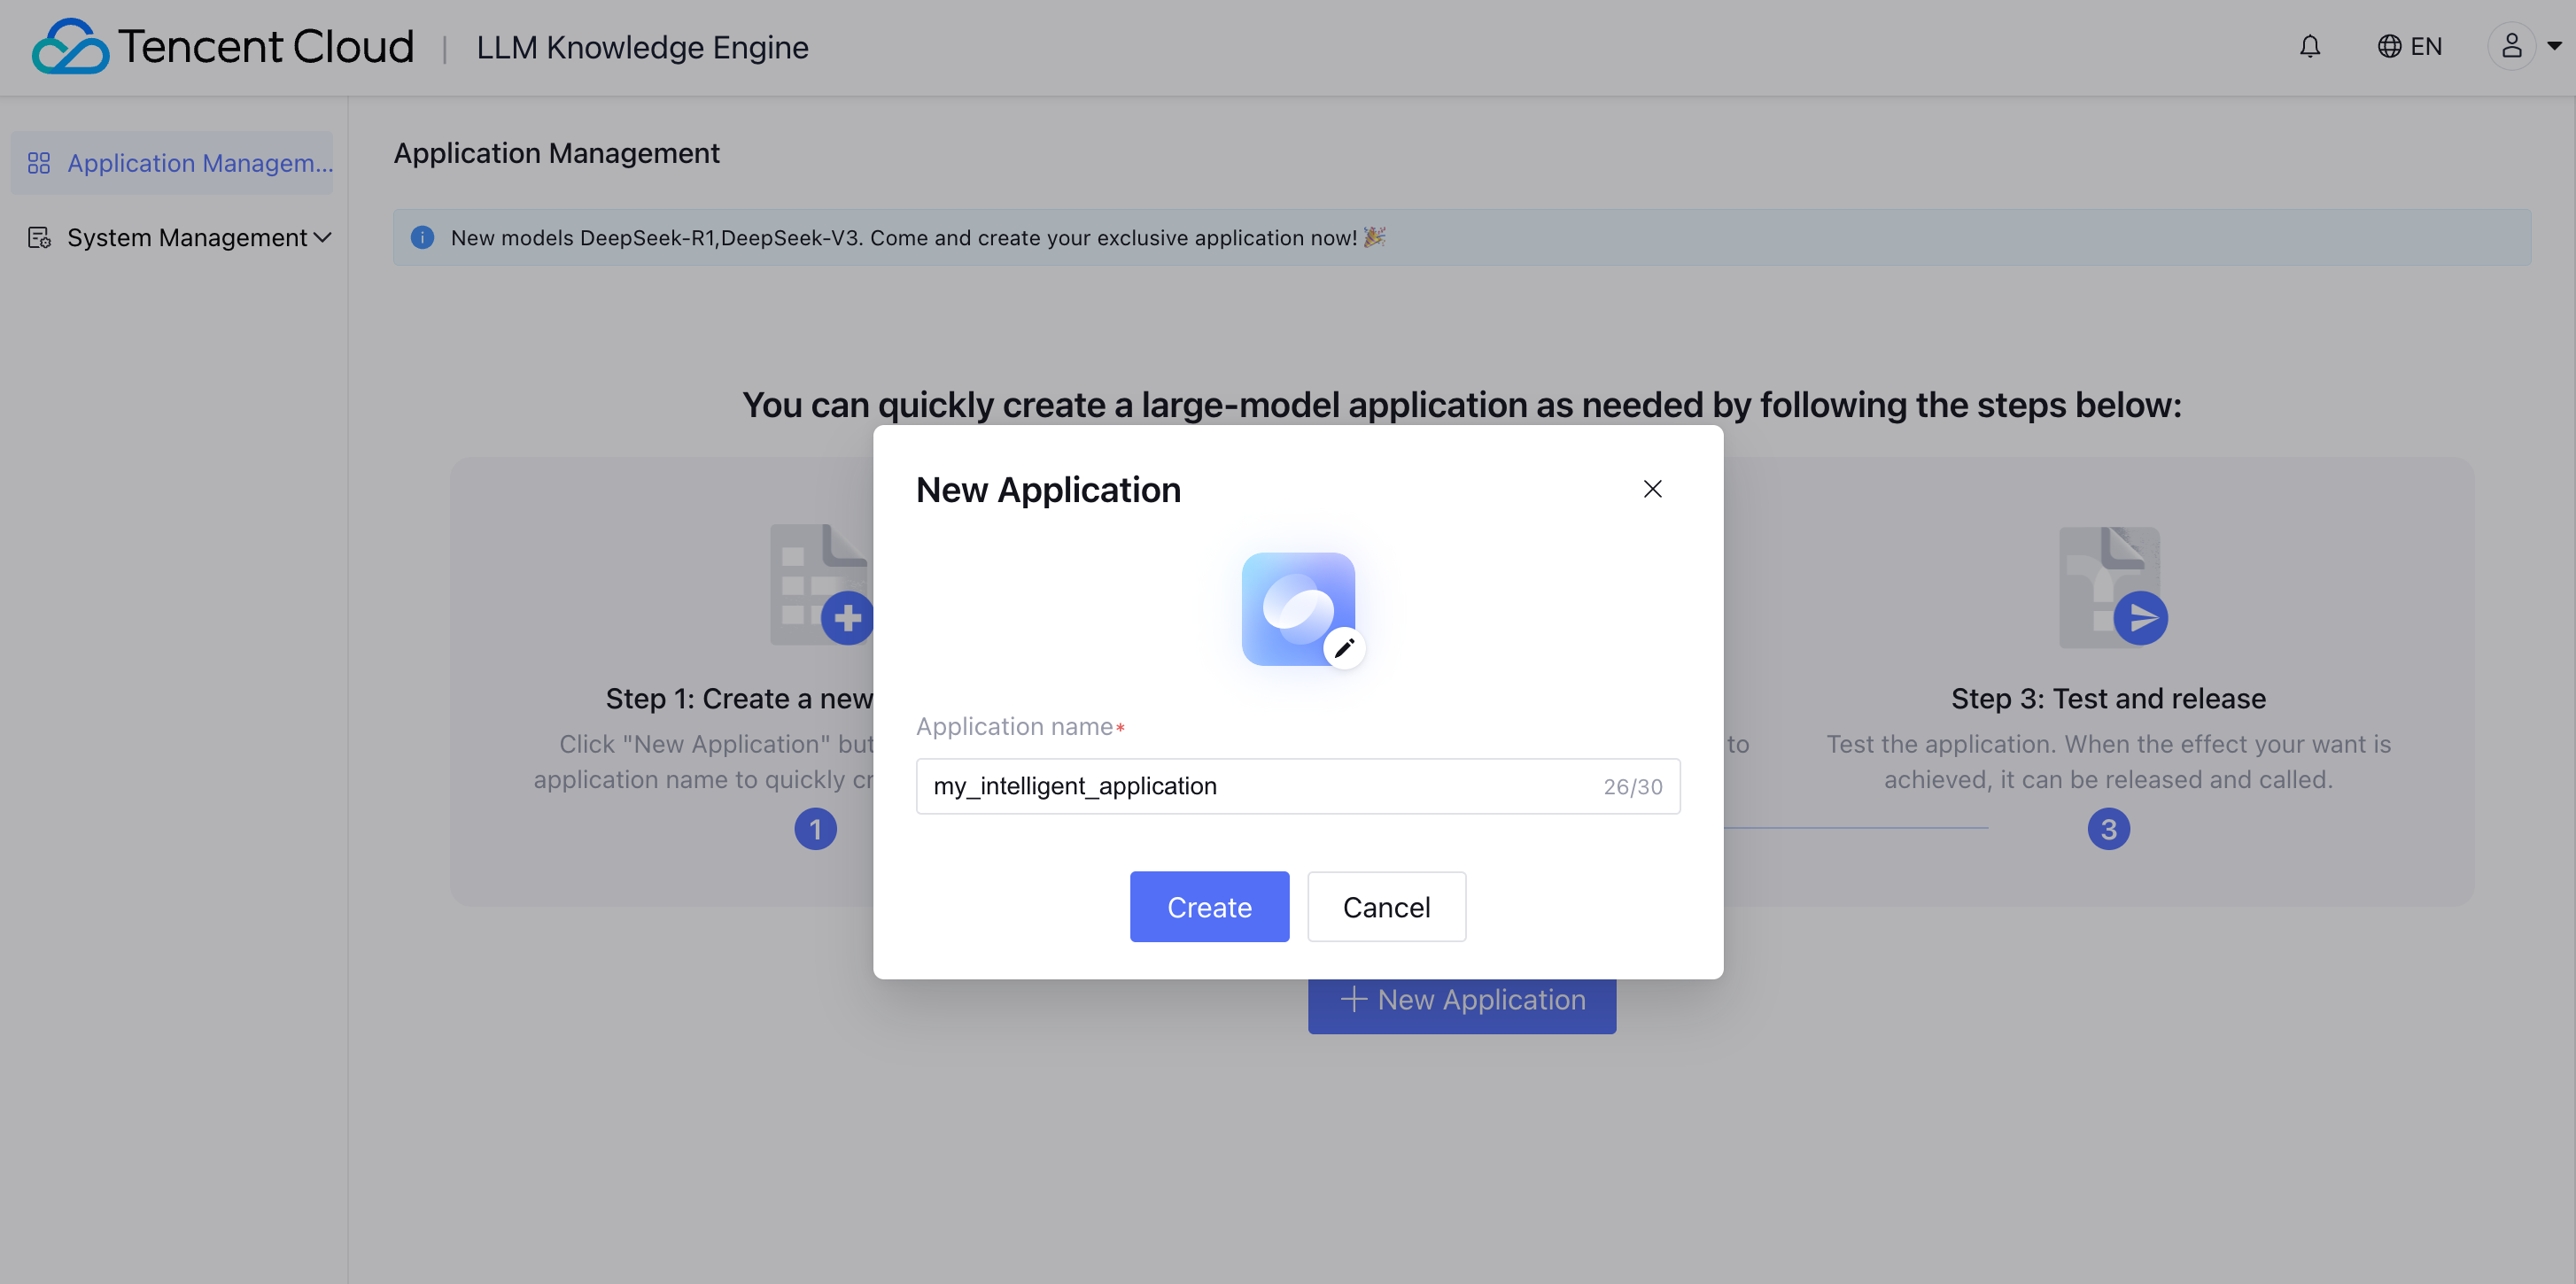Click the step 3 numbered circle
This screenshot has height=1284, width=2576.
[x=2108, y=829]
